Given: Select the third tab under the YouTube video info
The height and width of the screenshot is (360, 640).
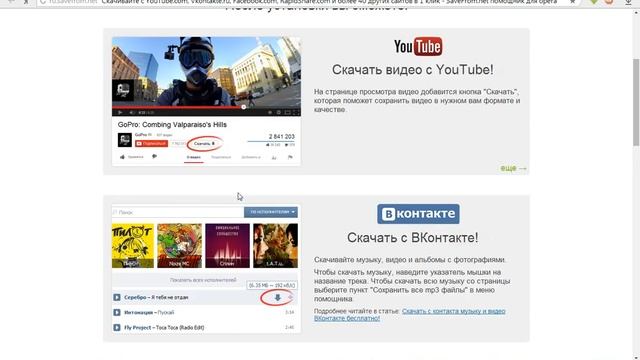Looking at the screenshot, I should [x=251, y=157].
